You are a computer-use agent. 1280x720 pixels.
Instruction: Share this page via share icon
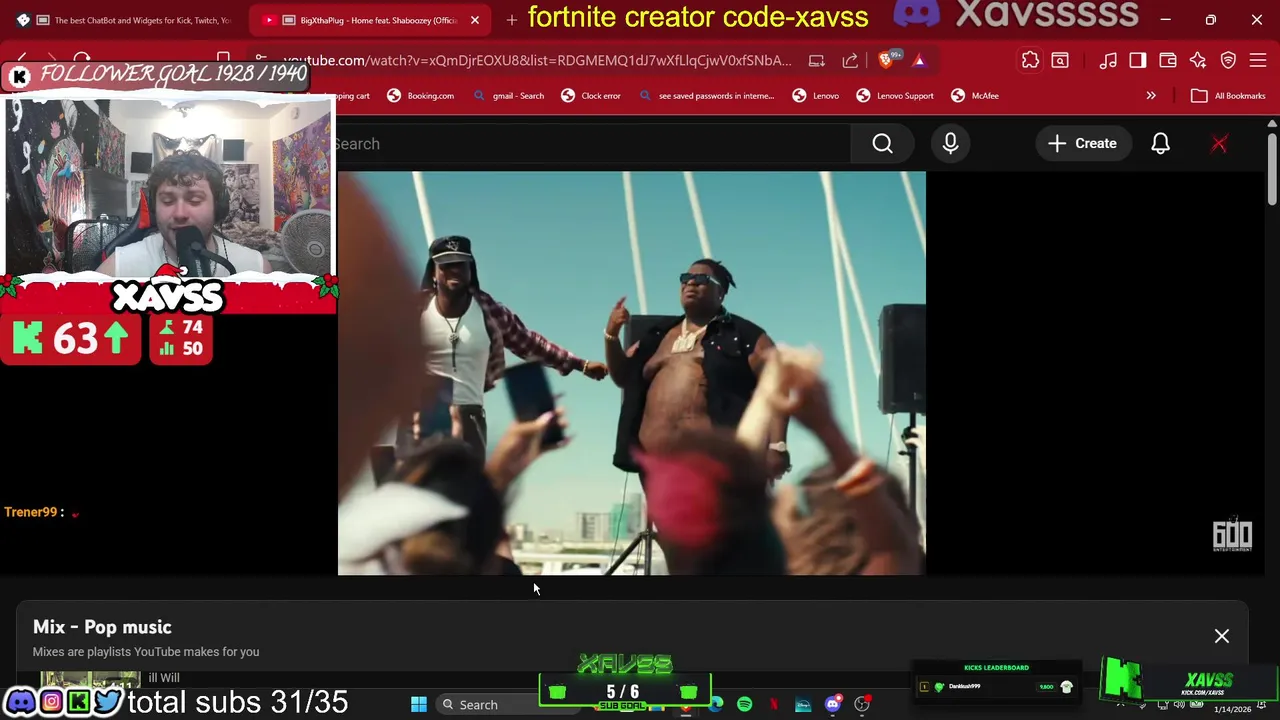click(850, 61)
